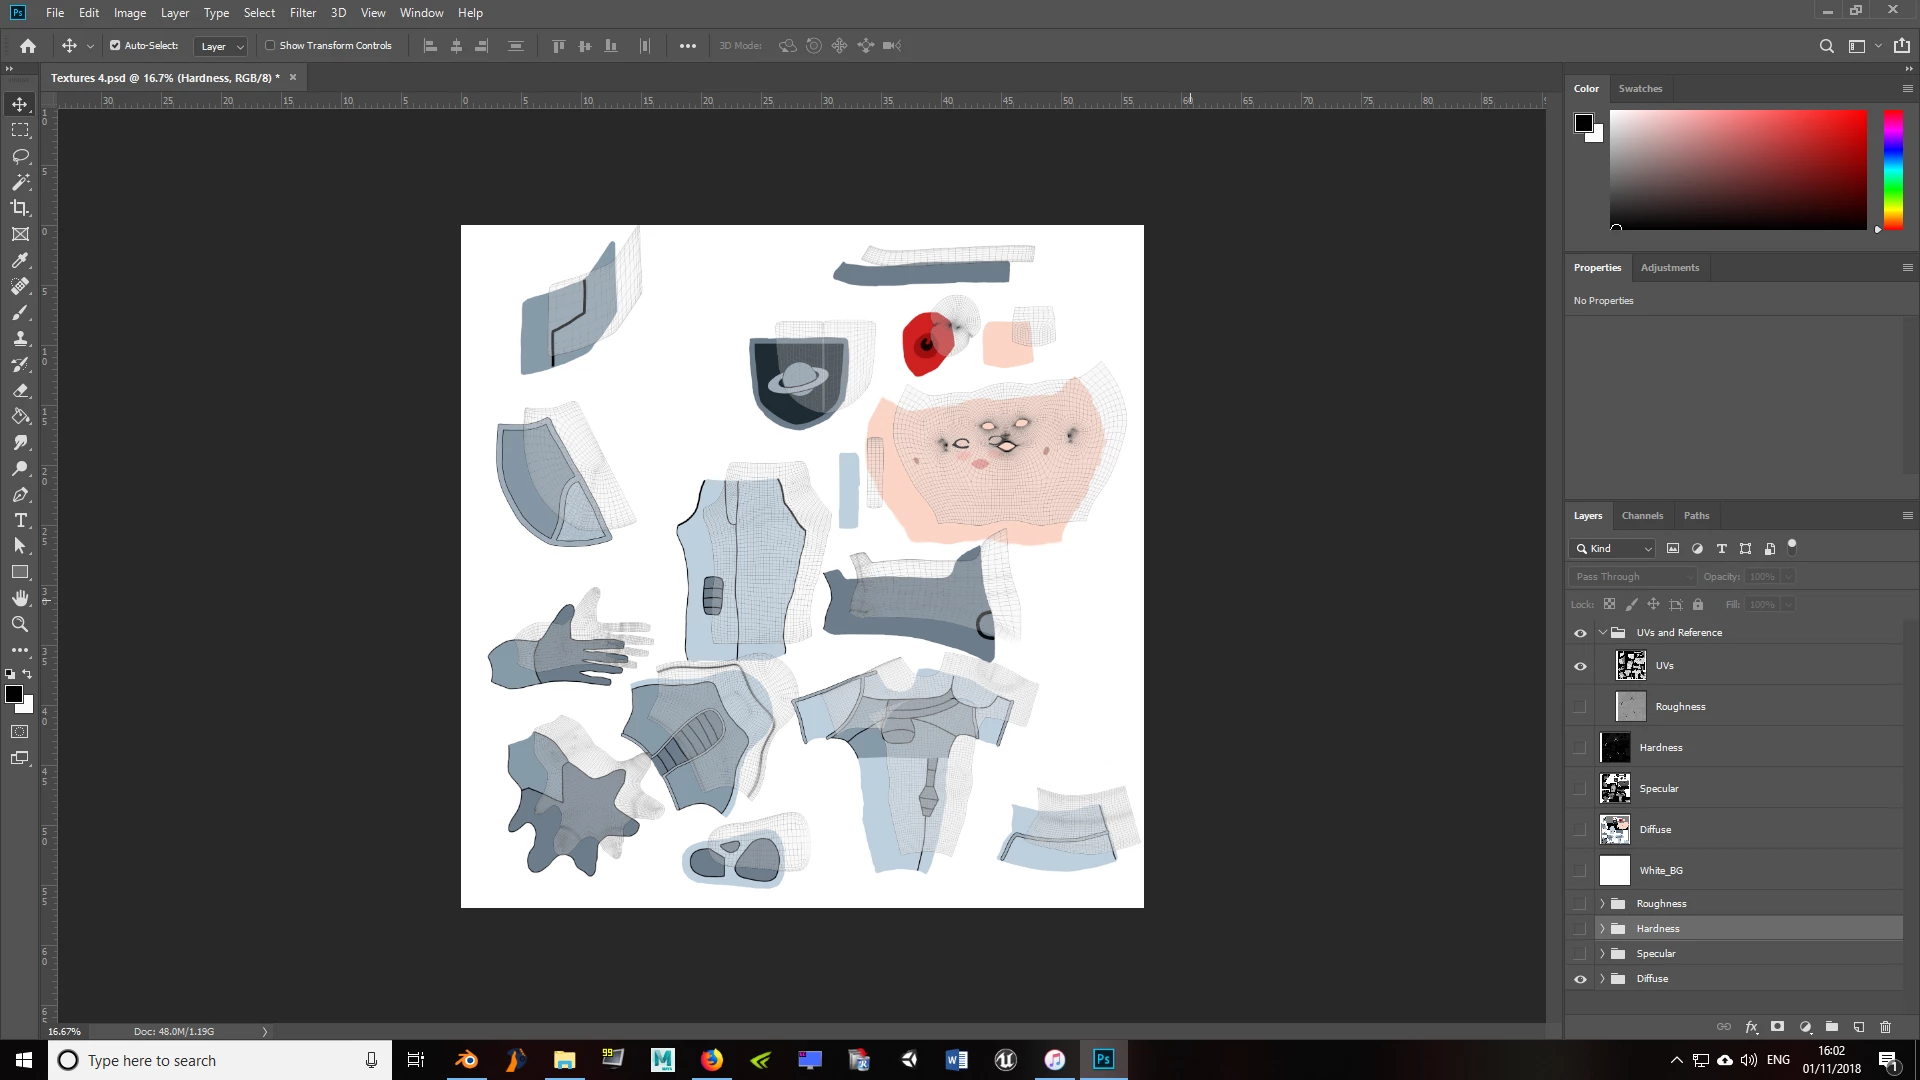Image resolution: width=1920 pixels, height=1080 pixels.
Task: Switch to the Channels tab
Action: [1642, 516]
